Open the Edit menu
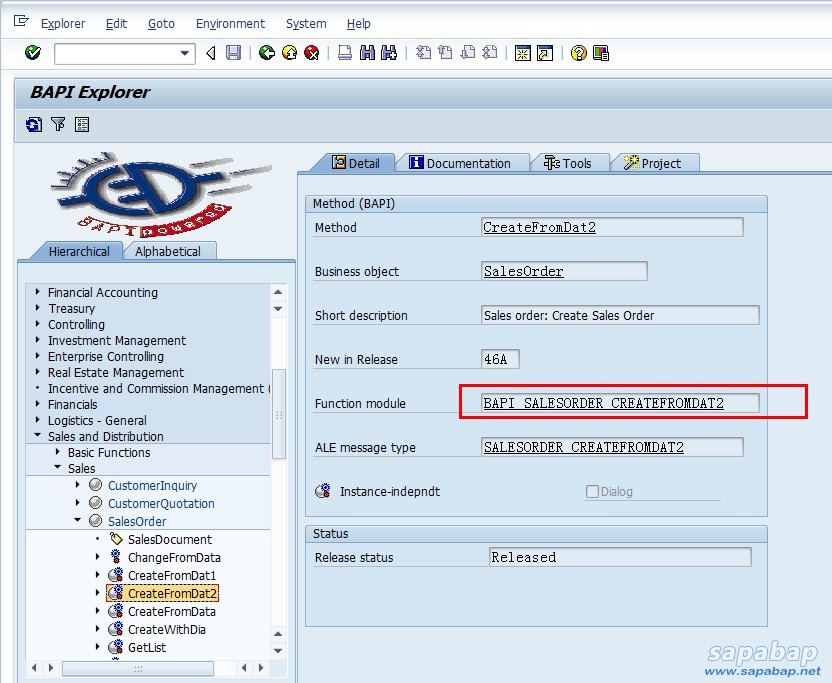Image resolution: width=832 pixels, height=683 pixels. (116, 24)
